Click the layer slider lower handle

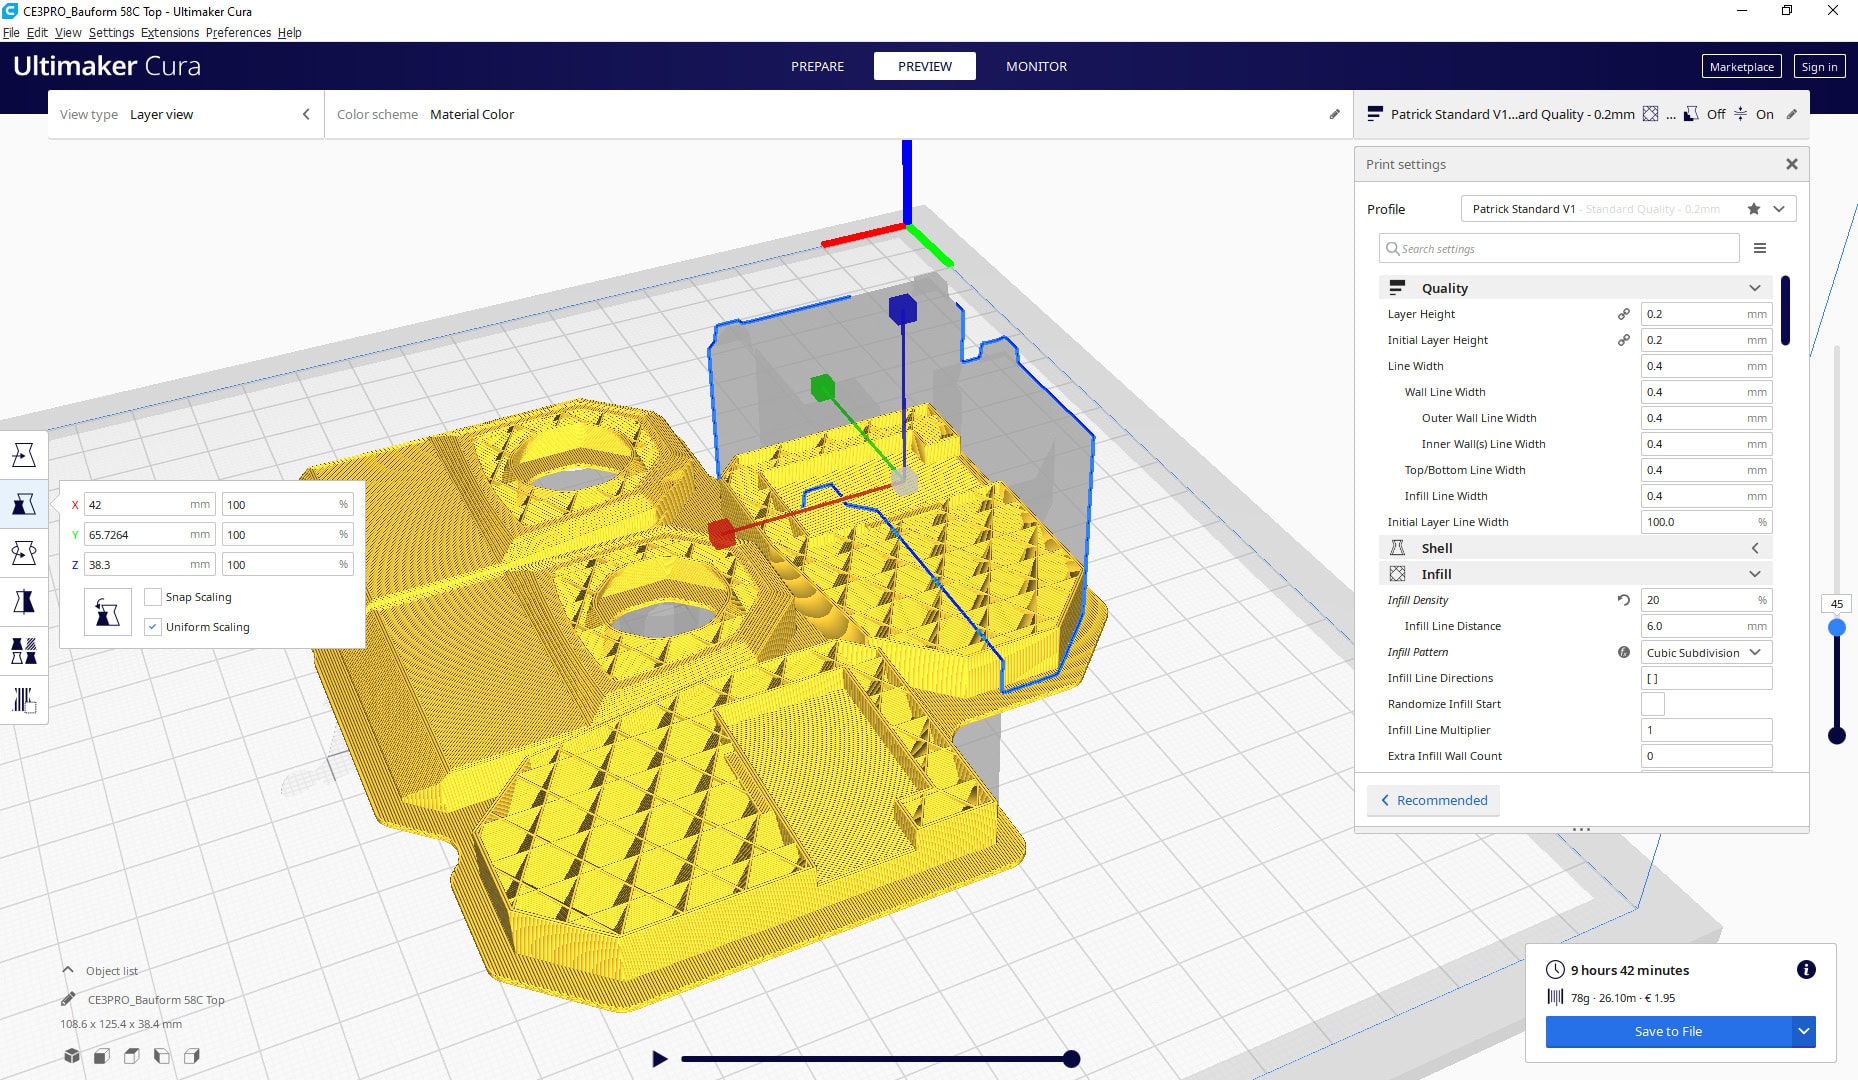[x=1837, y=735]
